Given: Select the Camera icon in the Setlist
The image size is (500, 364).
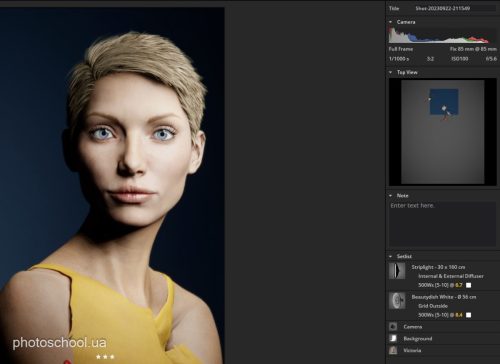Looking at the screenshot, I should 393,327.
